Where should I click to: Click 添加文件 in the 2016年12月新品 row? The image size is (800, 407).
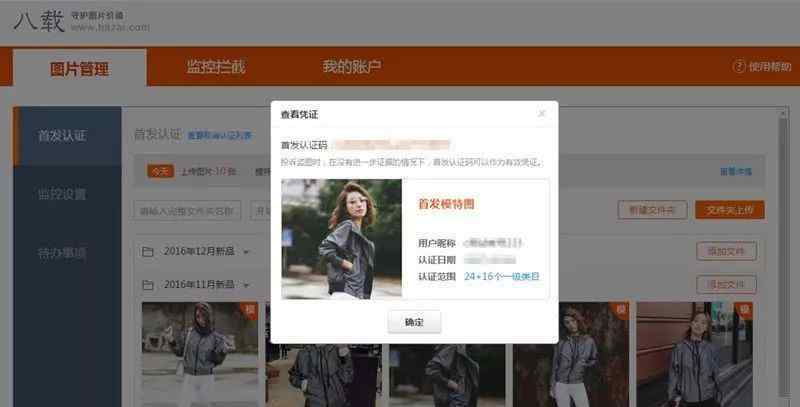click(727, 251)
